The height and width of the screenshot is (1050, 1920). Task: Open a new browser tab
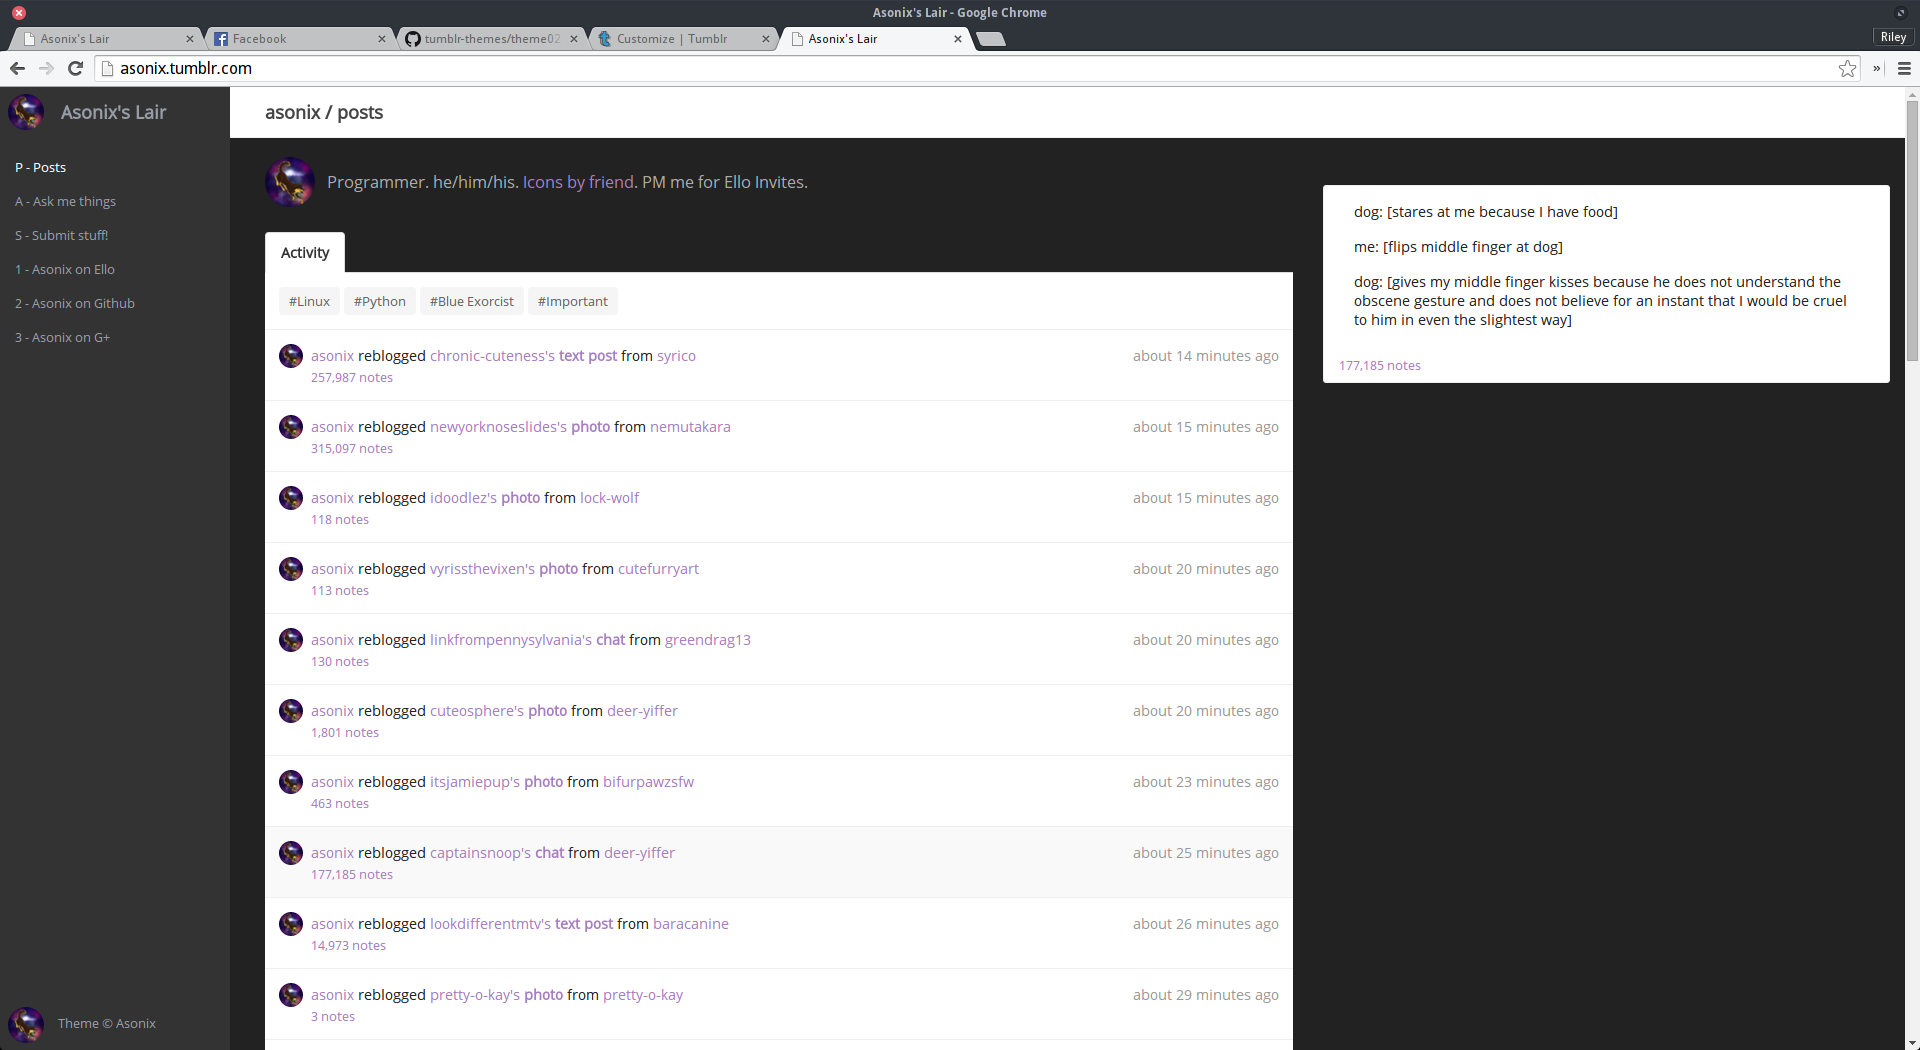(x=990, y=39)
